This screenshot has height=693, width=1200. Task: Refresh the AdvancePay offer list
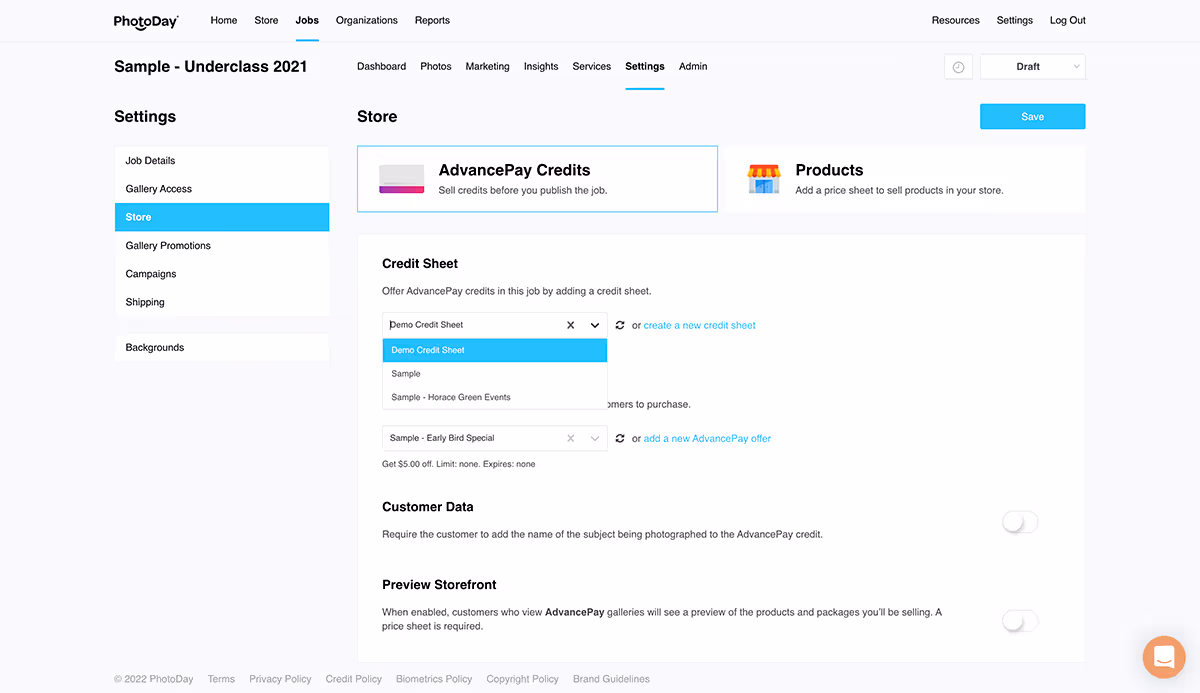[x=620, y=438]
